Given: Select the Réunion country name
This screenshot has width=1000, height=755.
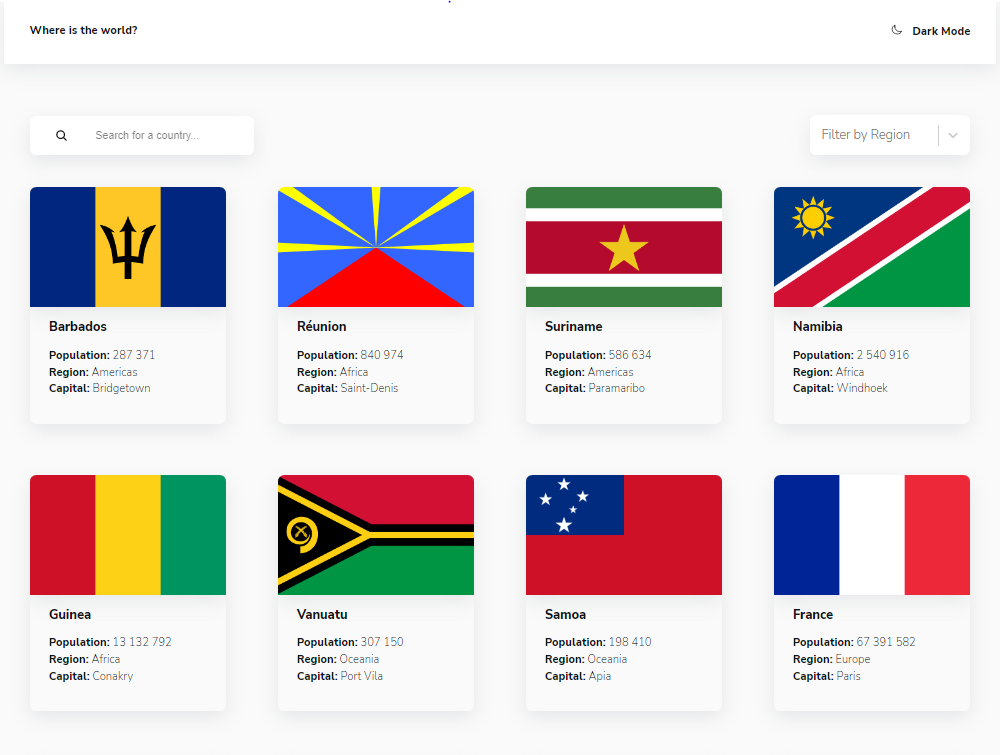Looking at the screenshot, I should coord(321,326).
